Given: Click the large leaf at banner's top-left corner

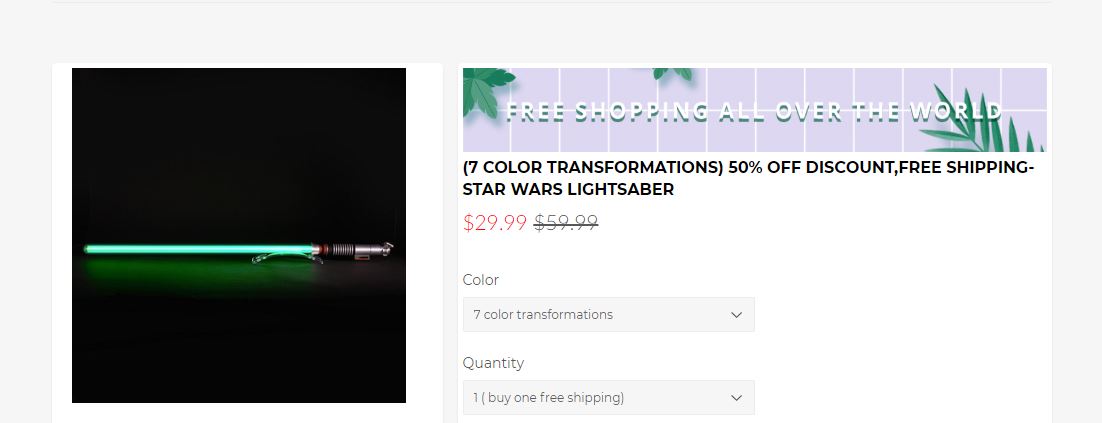Looking at the screenshot, I should coord(486,88).
